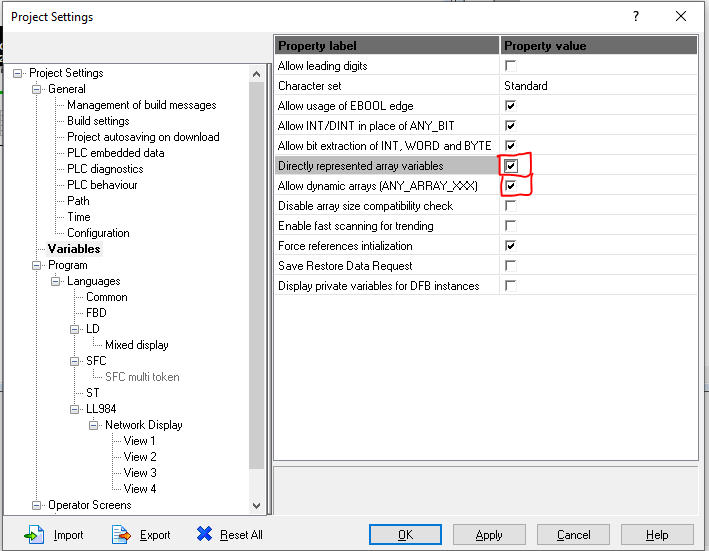Open Configuration settings item
Image resolution: width=709 pixels, height=551 pixels.
pyautogui.click(x=98, y=233)
